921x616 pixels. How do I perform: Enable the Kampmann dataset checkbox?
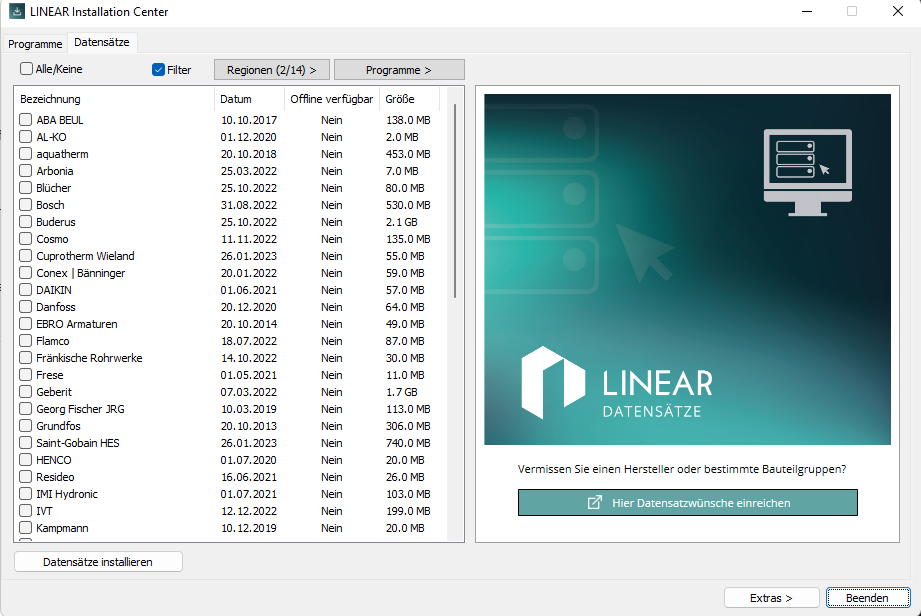(x=26, y=529)
